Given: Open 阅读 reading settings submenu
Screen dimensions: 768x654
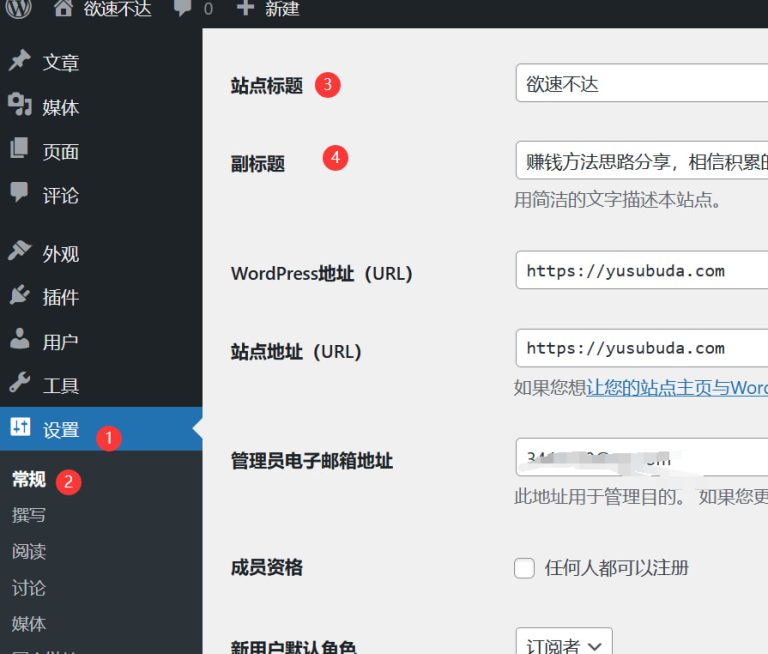Looking at the screenshot, I should pos(29,552).
